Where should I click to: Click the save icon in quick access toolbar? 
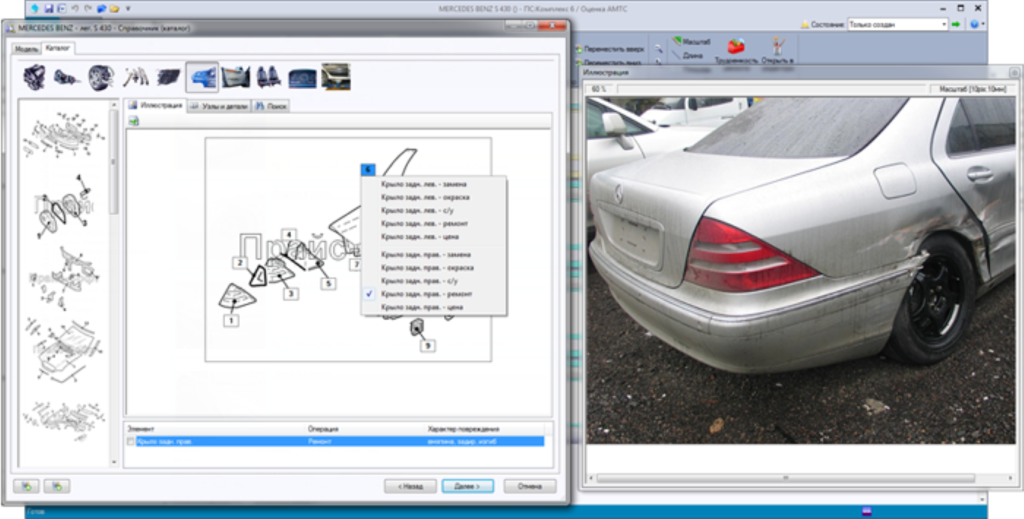49,8
